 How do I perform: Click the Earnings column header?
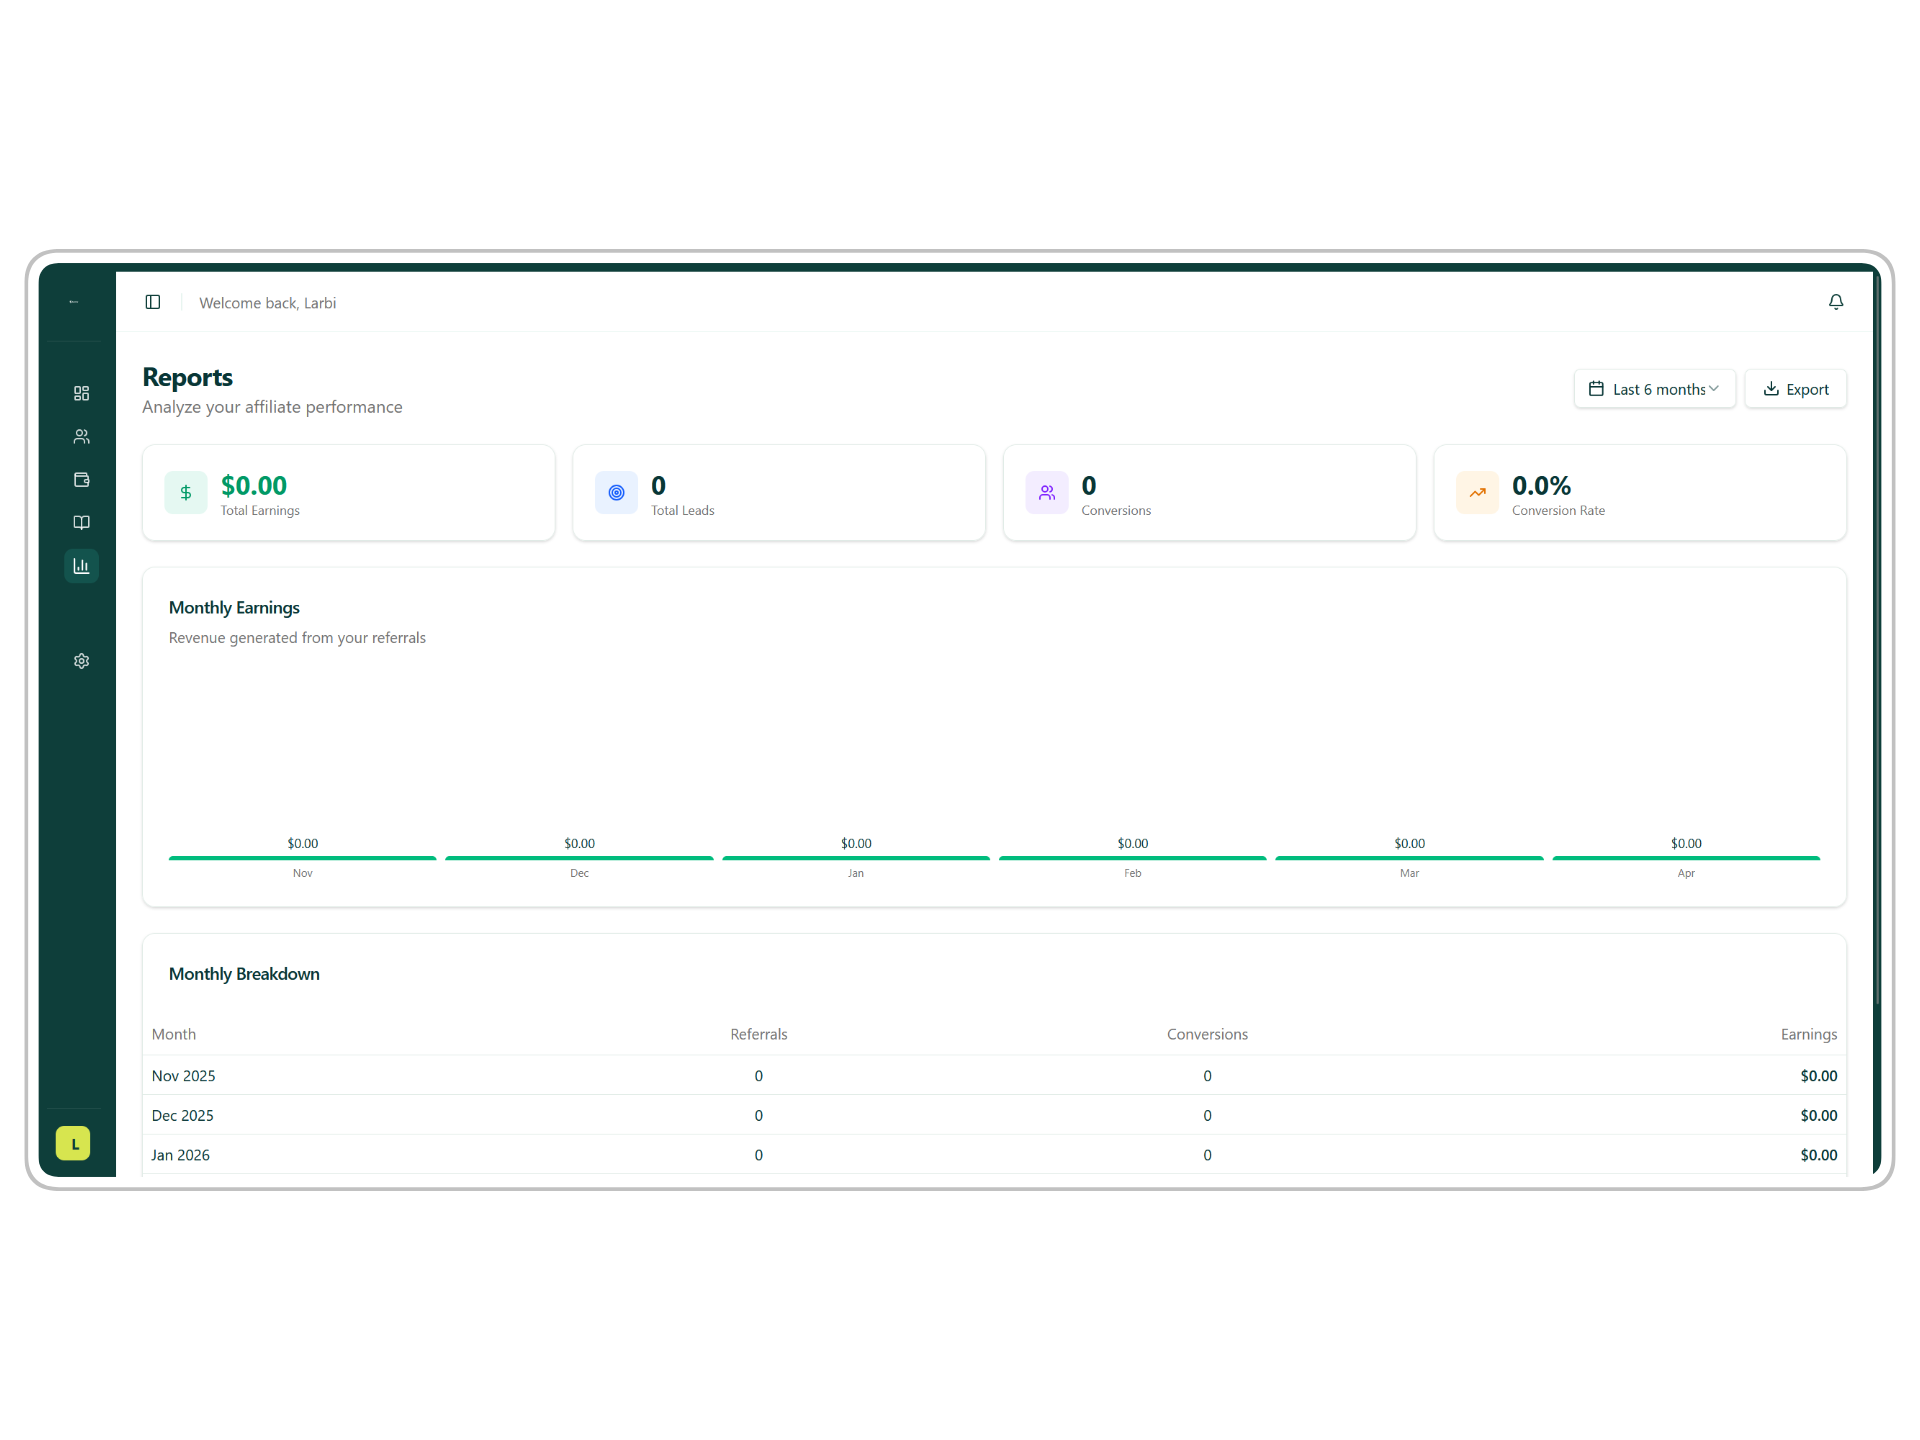point(1808,1034)
